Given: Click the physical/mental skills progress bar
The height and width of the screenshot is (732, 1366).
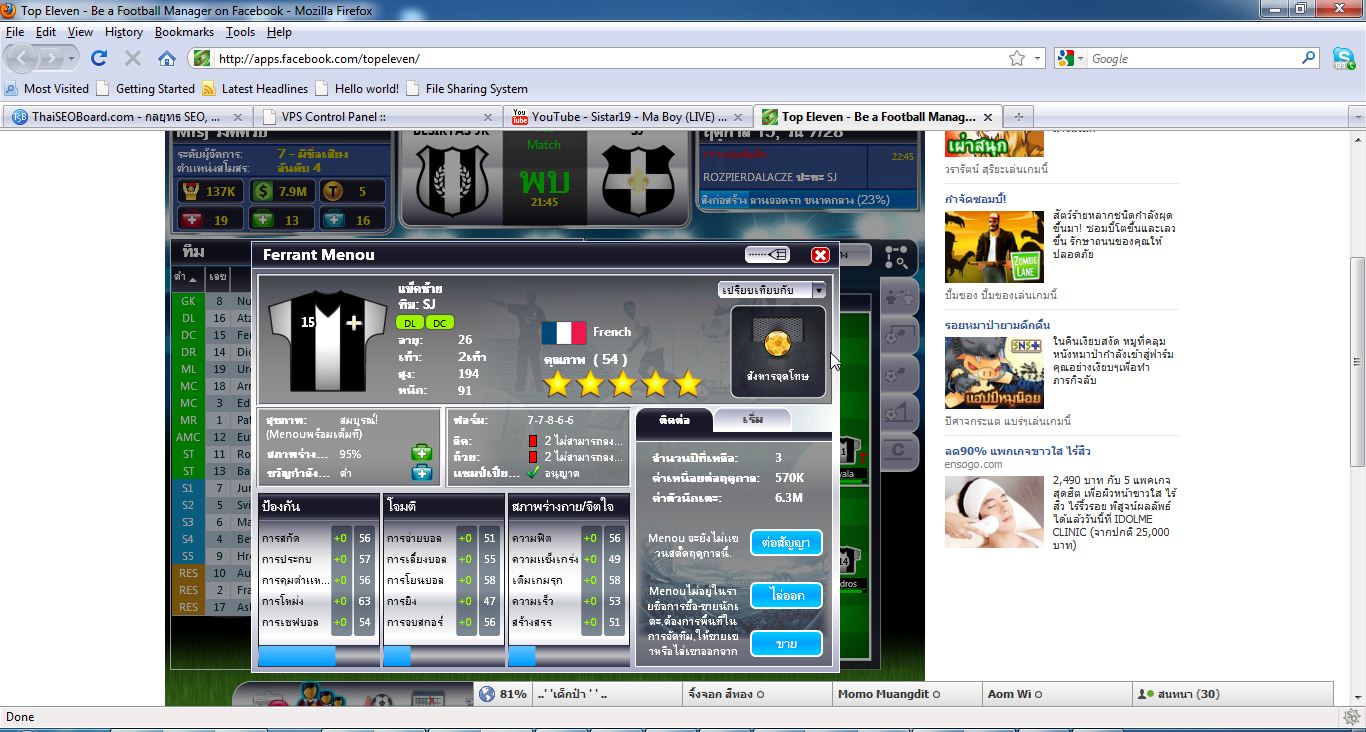Looking at the screenshot, I should pyautogui.click(x=569, y=656).
